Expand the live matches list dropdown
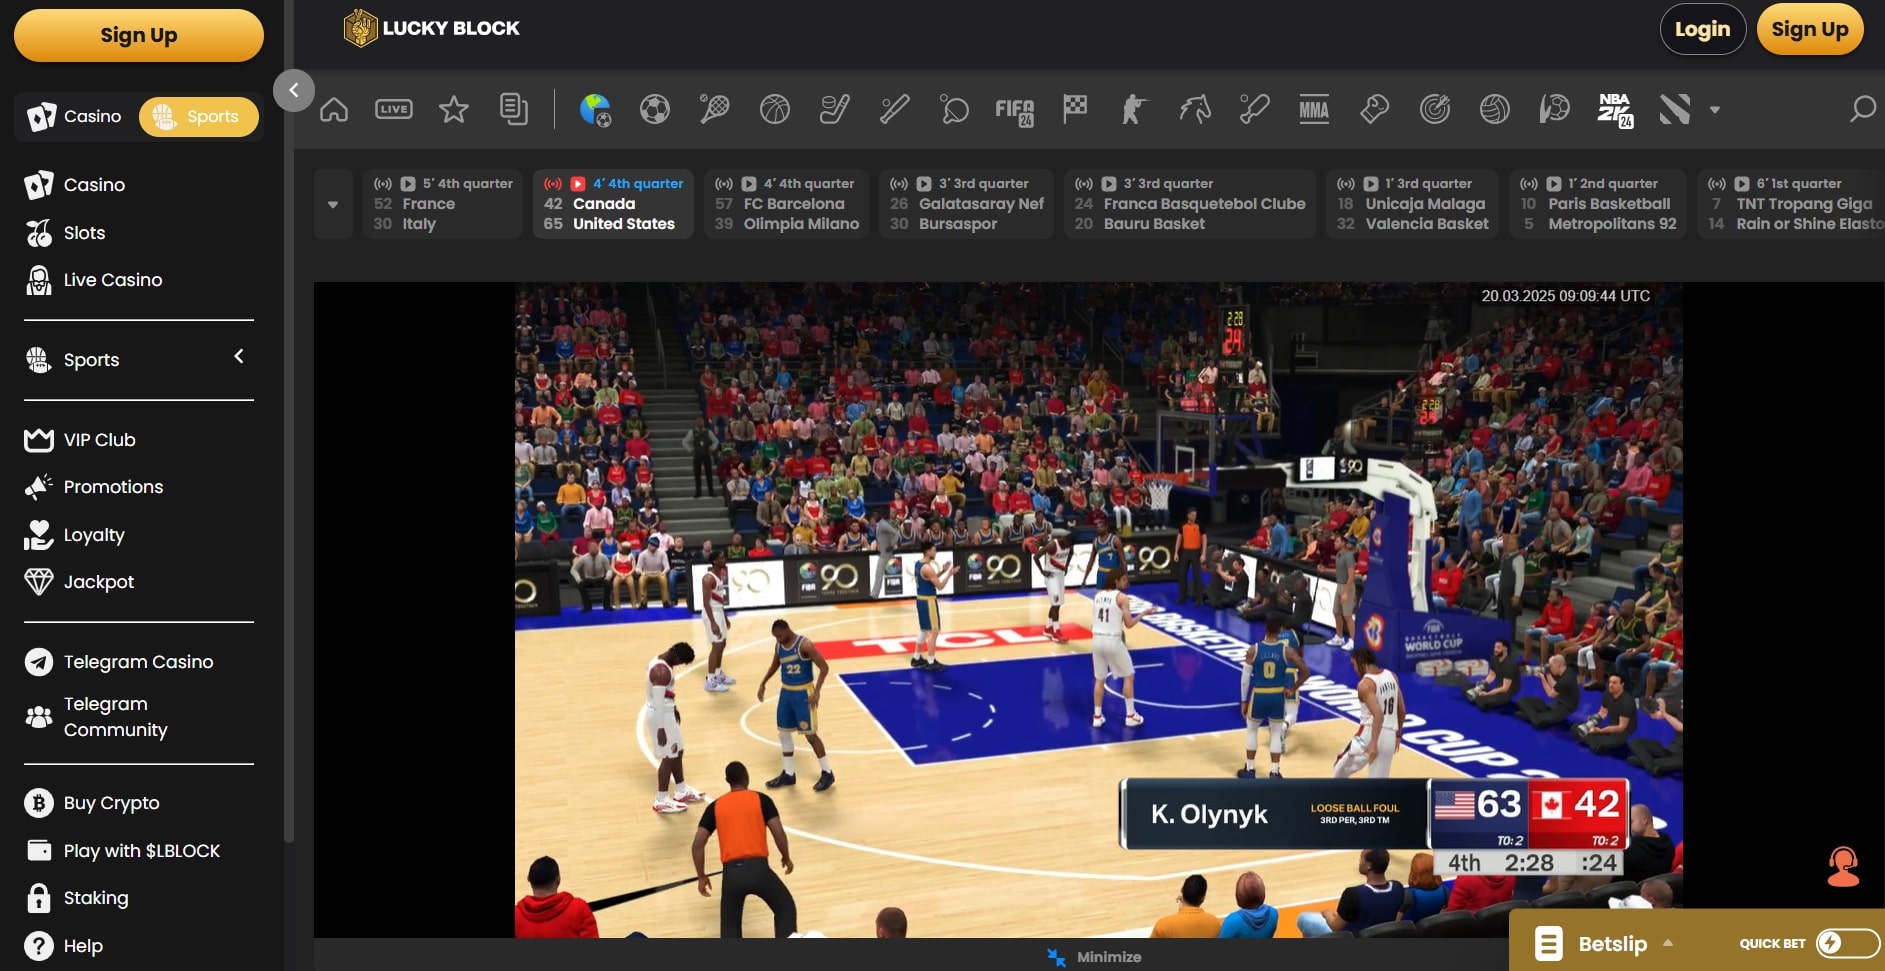Screen dimensions: 1885x971 [333, 204]
